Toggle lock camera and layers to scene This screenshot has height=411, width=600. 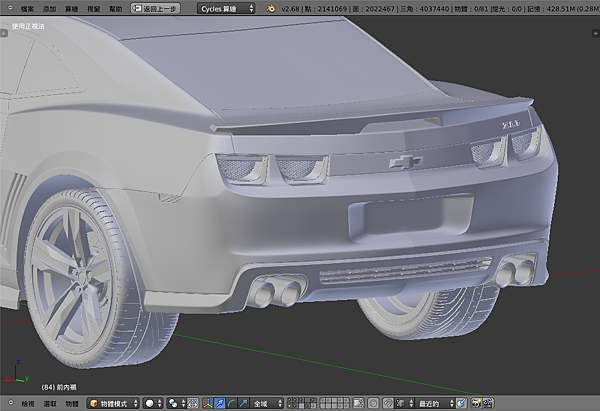click(x=359, y=403)
